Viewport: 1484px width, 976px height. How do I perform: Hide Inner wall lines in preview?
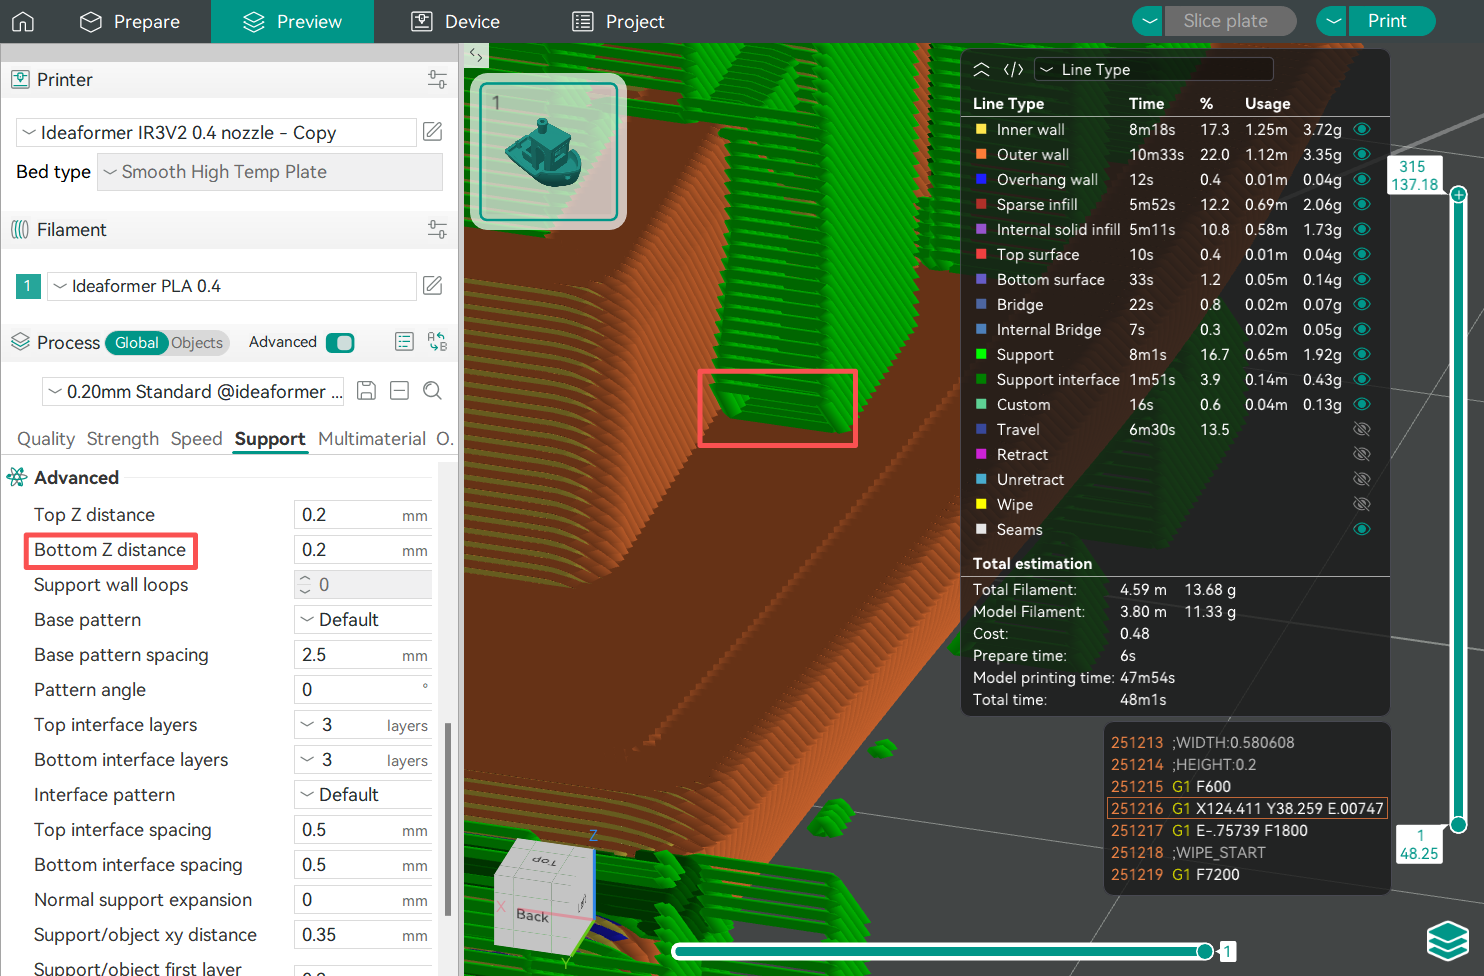(1361, 130)
